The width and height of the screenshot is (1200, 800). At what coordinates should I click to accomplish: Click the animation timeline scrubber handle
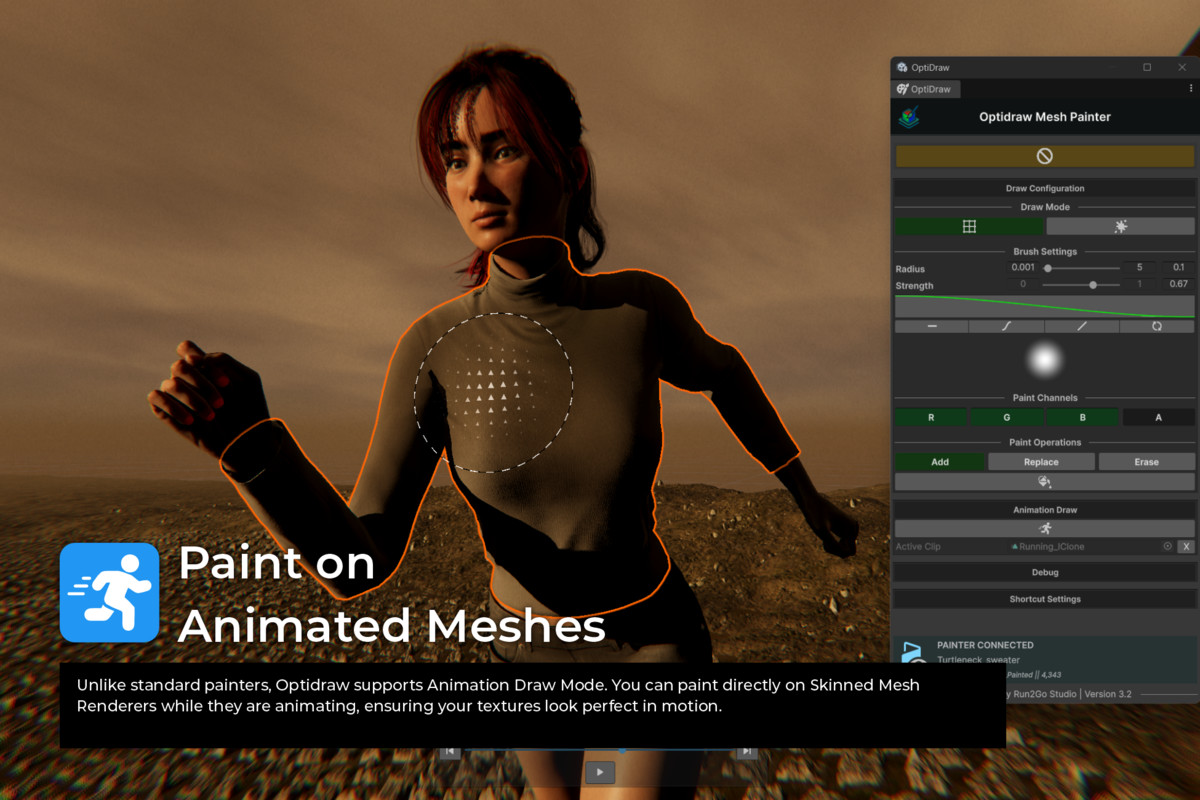coord(622,750)
